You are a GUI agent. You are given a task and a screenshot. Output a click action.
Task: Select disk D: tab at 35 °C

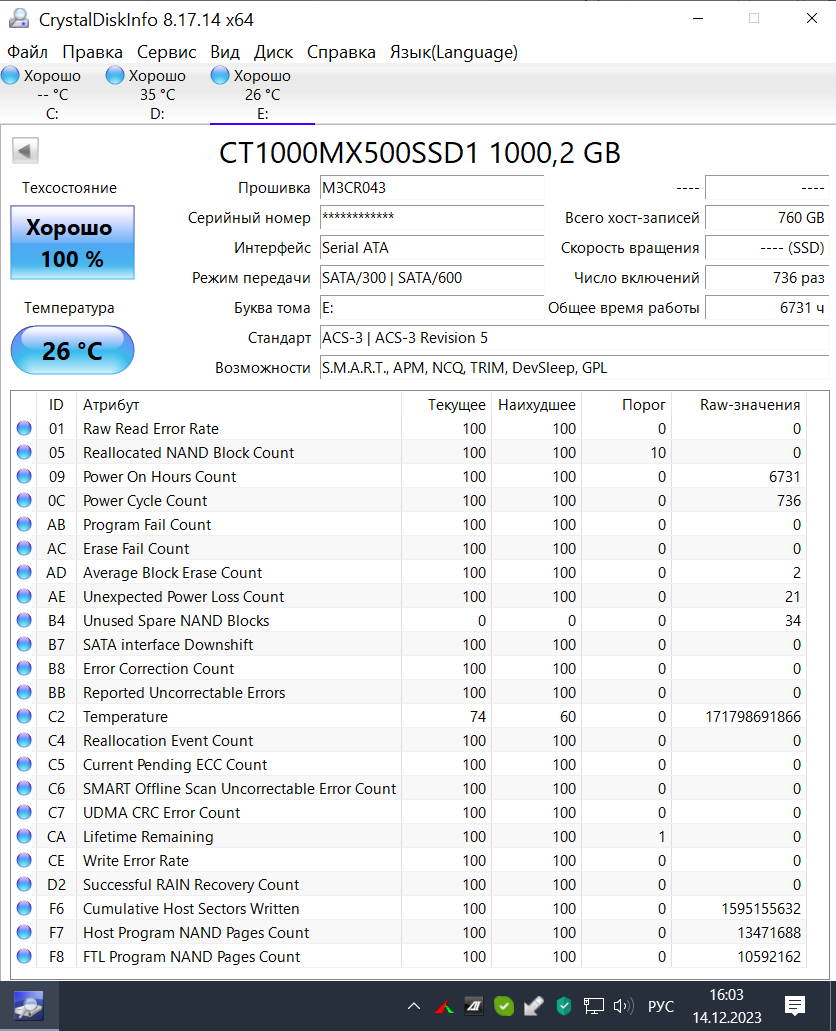pyautogui.click(x=157, y=94)
